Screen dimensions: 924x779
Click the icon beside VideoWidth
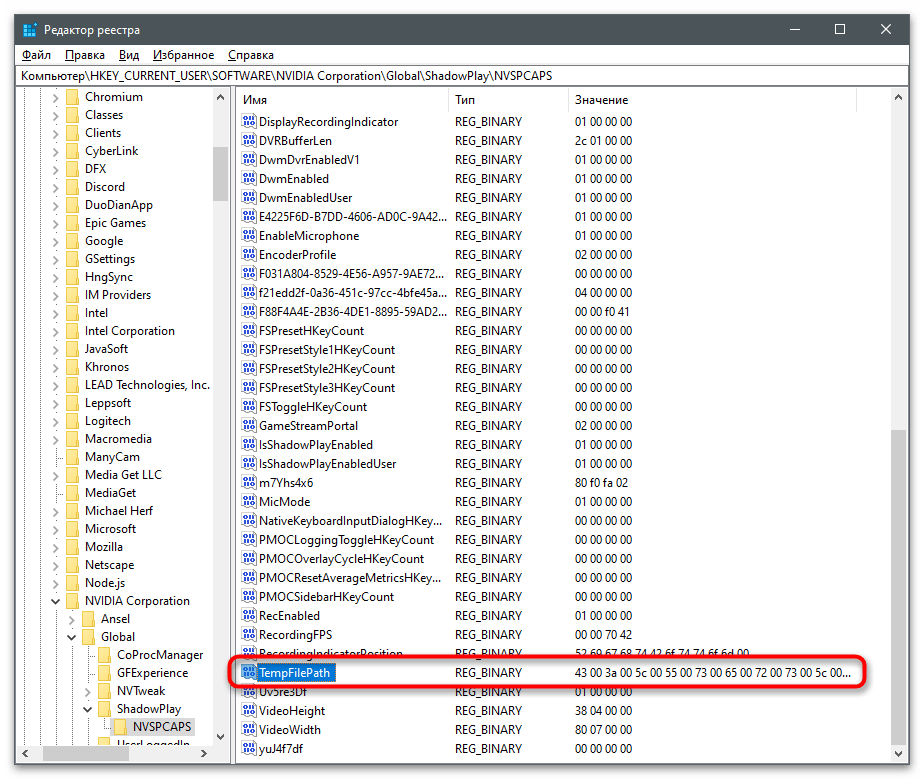tap(249, 730)
